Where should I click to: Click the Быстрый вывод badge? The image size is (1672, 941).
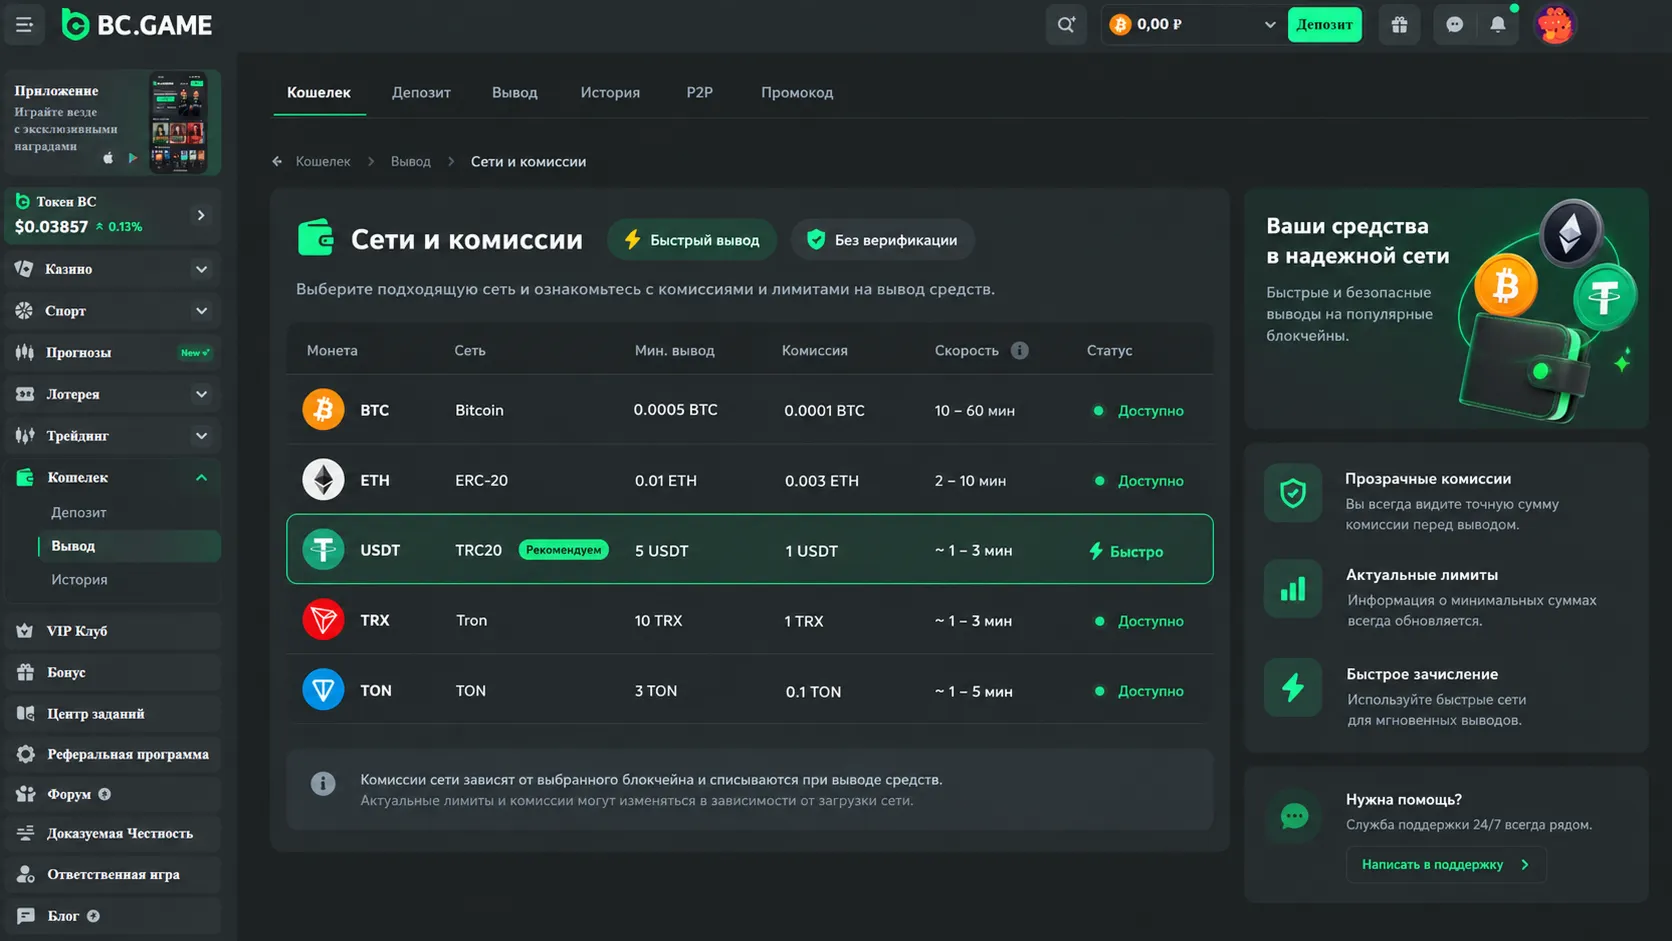pos(692,240)
